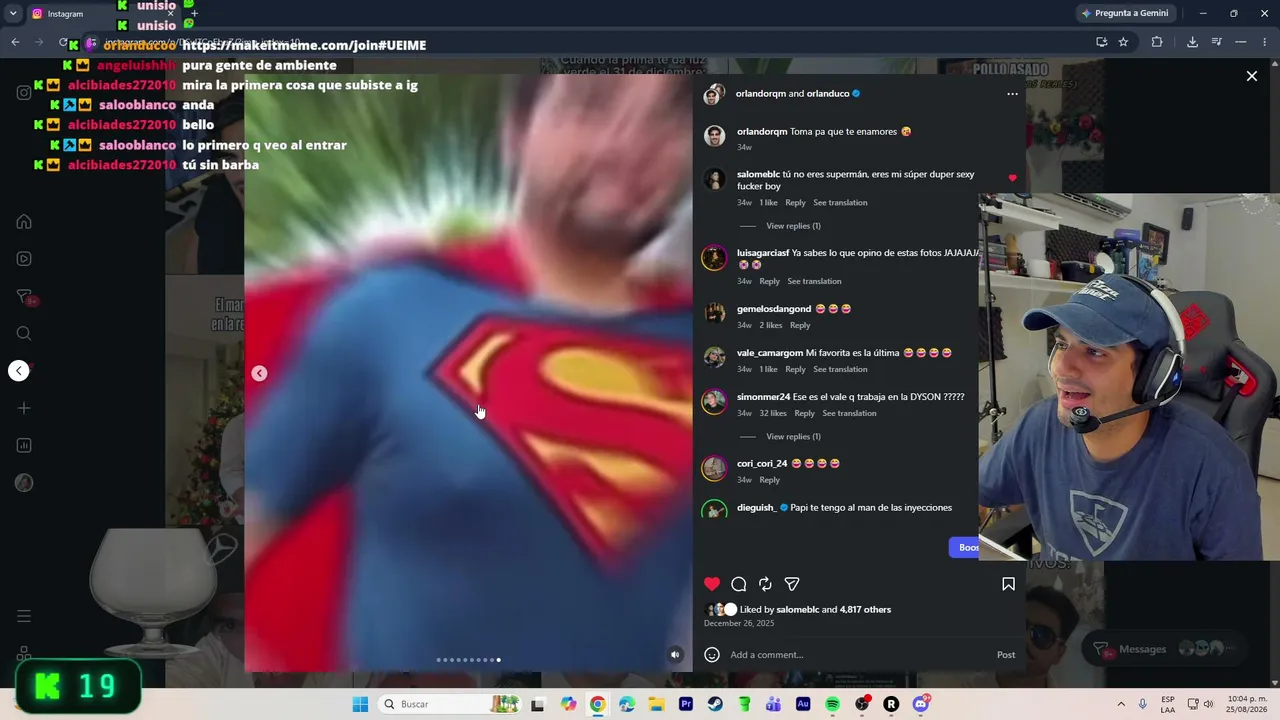Open Chrome tab search dropdown arrow
1280x720 pixels.
[x=13, y=14]
